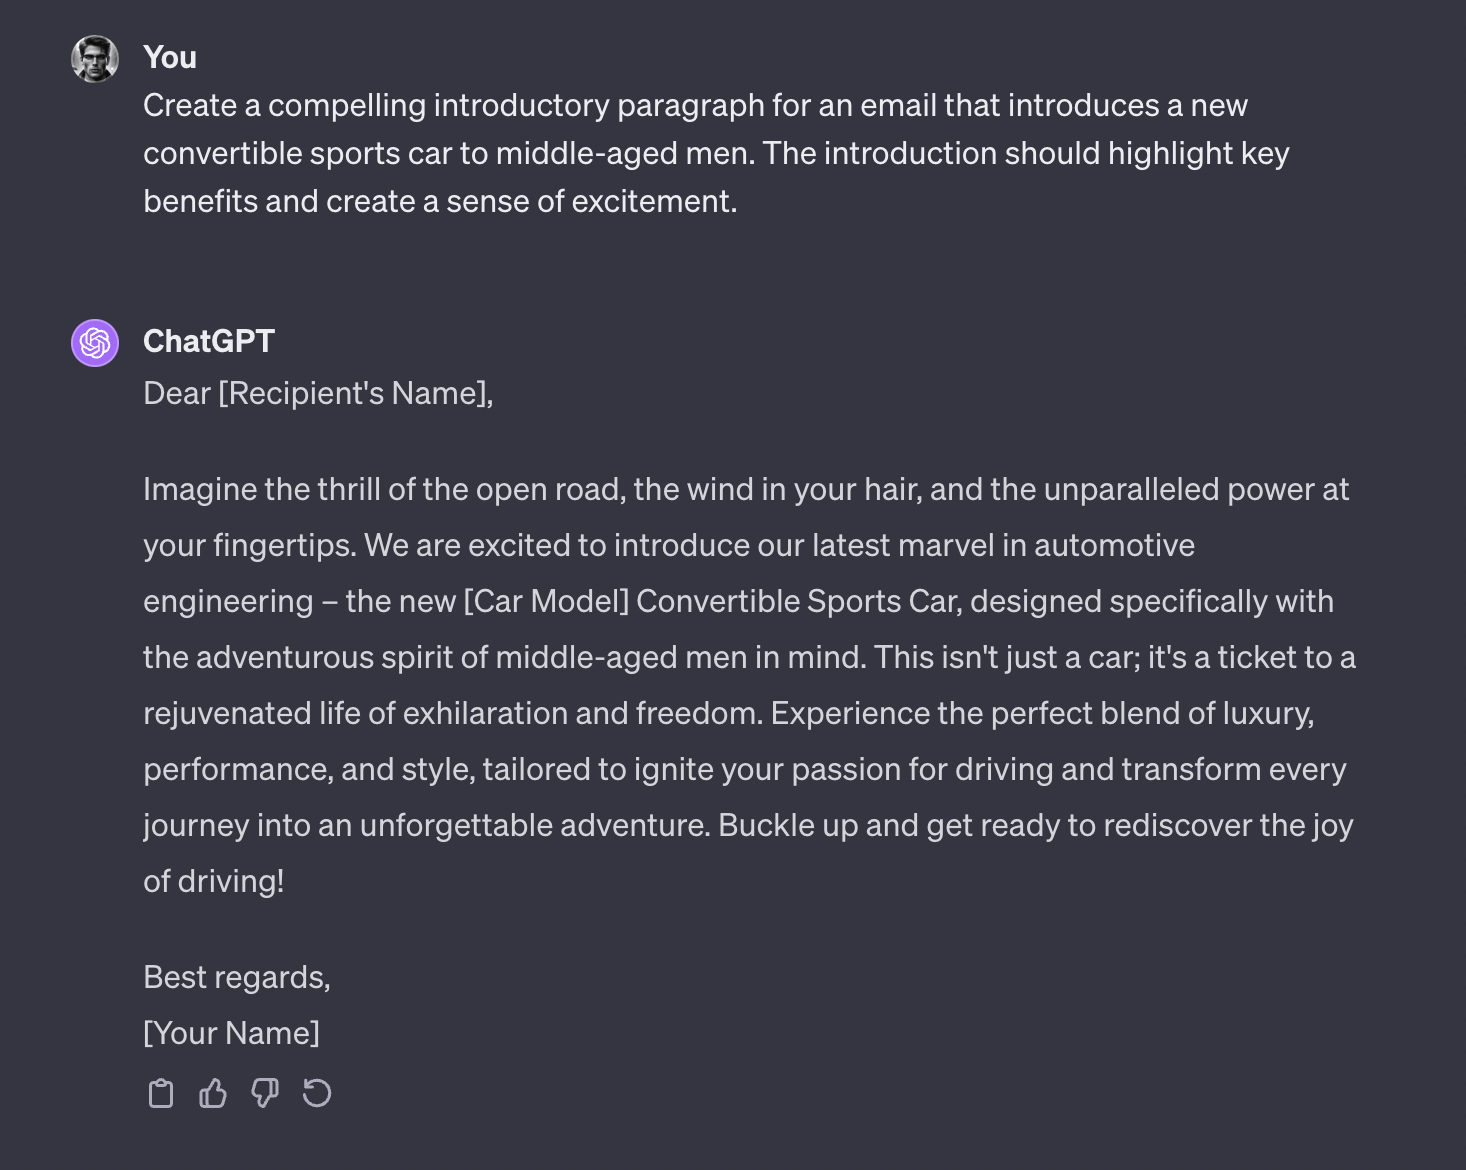Select the [Your Name] signature placeholder
The width and height of the screenshot is (1466, 1170).
(x=232, y=1032)
